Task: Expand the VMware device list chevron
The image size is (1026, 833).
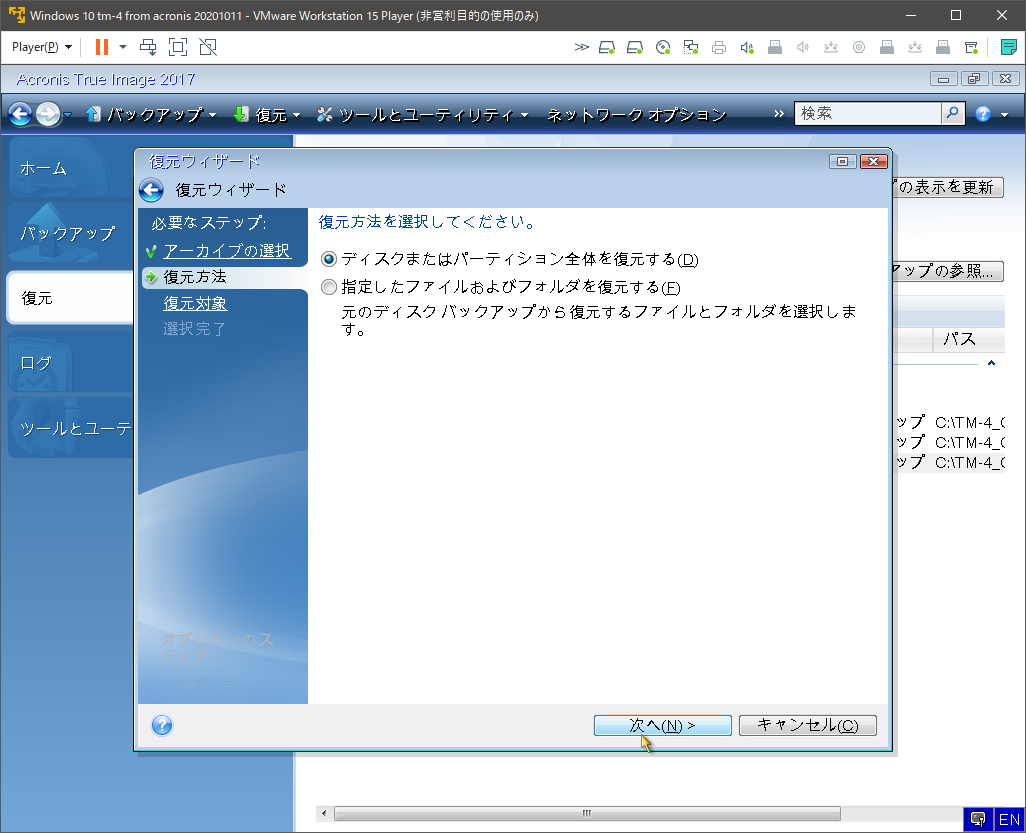Action: (582, 47)
